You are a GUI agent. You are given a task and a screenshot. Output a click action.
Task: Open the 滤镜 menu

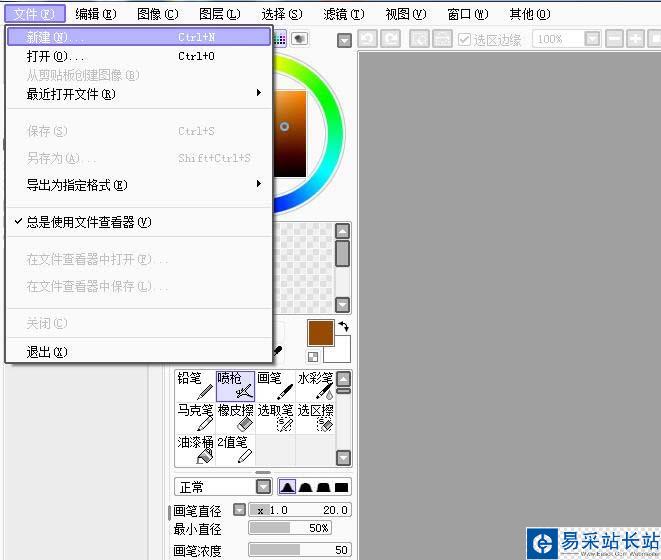pos(344,14)
